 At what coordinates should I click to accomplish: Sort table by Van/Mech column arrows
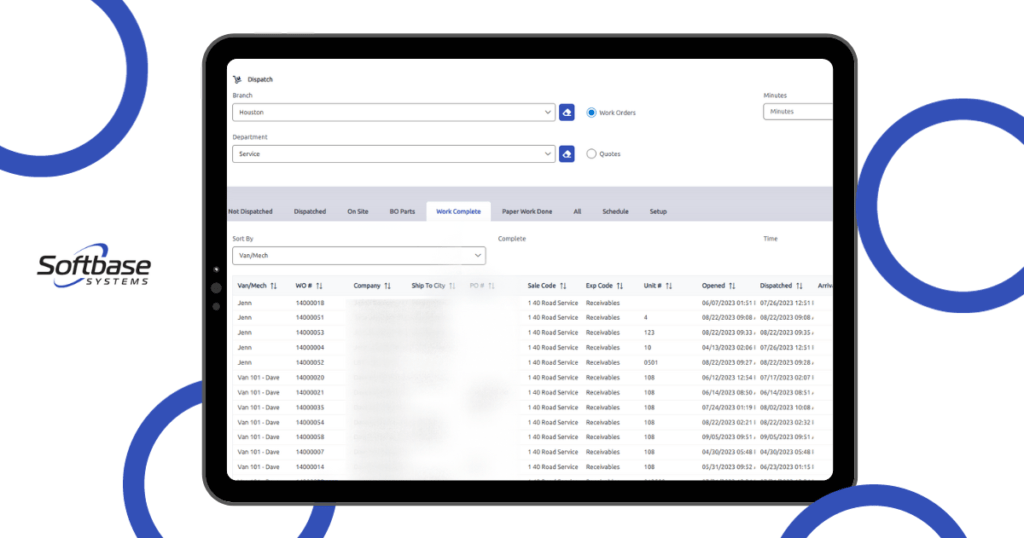(x=274, y=286)
